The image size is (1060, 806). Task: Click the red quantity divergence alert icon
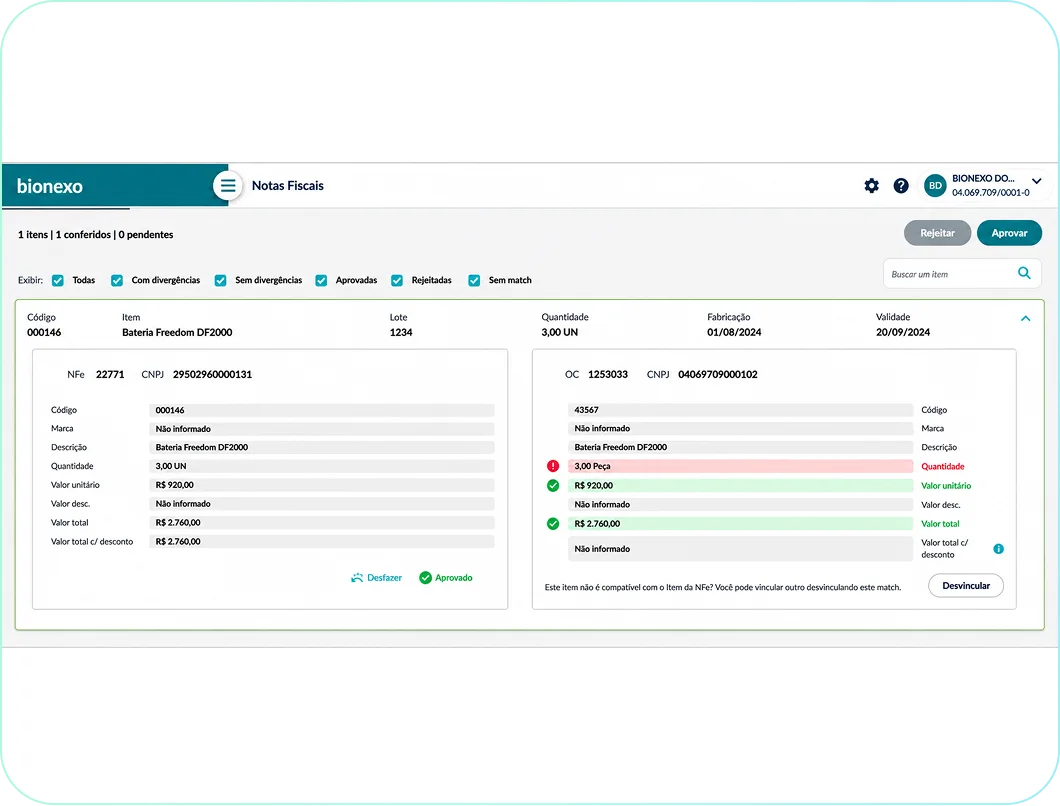tap(553, 466)
